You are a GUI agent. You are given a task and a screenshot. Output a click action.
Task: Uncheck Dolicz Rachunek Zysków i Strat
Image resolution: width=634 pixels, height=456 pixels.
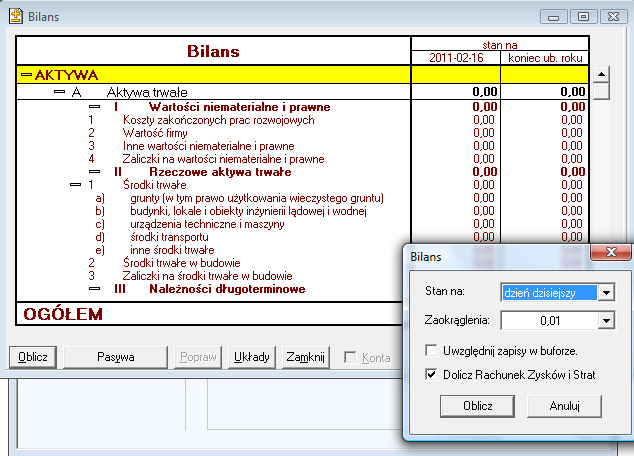(431, 374)
